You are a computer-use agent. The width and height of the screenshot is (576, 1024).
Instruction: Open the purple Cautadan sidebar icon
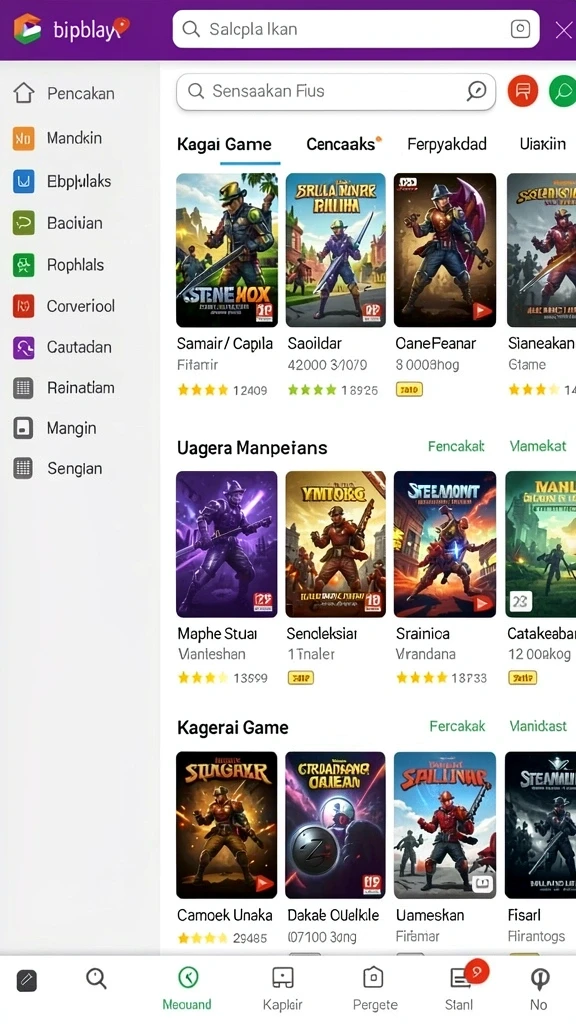(24, 347)
